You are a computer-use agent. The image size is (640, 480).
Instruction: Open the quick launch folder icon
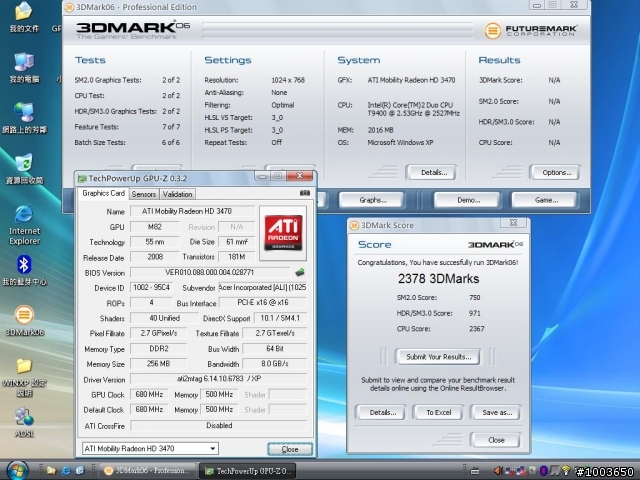point(51,471)
